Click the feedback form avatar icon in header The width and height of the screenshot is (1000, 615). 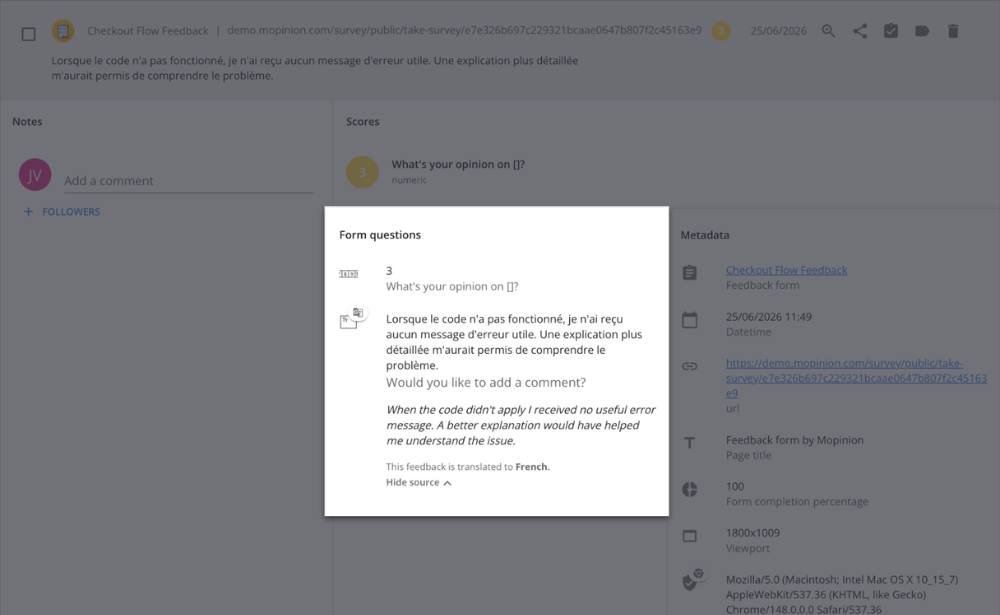63,31
